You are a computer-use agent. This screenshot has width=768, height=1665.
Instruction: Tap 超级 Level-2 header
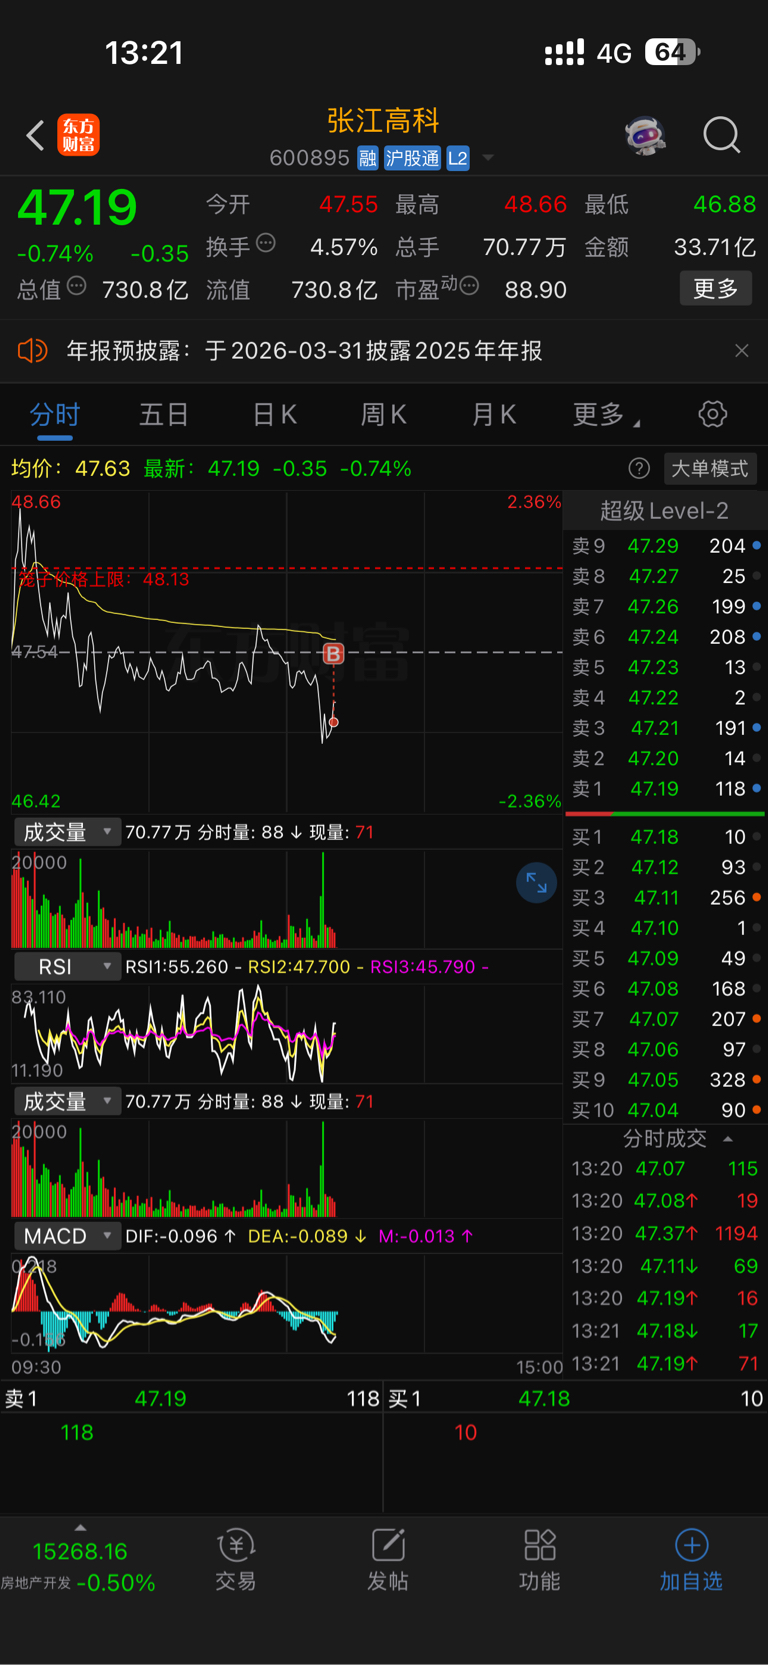coord(664,511)
